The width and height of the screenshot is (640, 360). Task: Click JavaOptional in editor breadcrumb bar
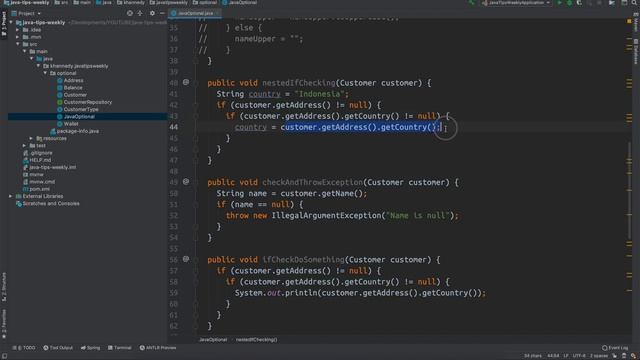click(x=213, y=340)
